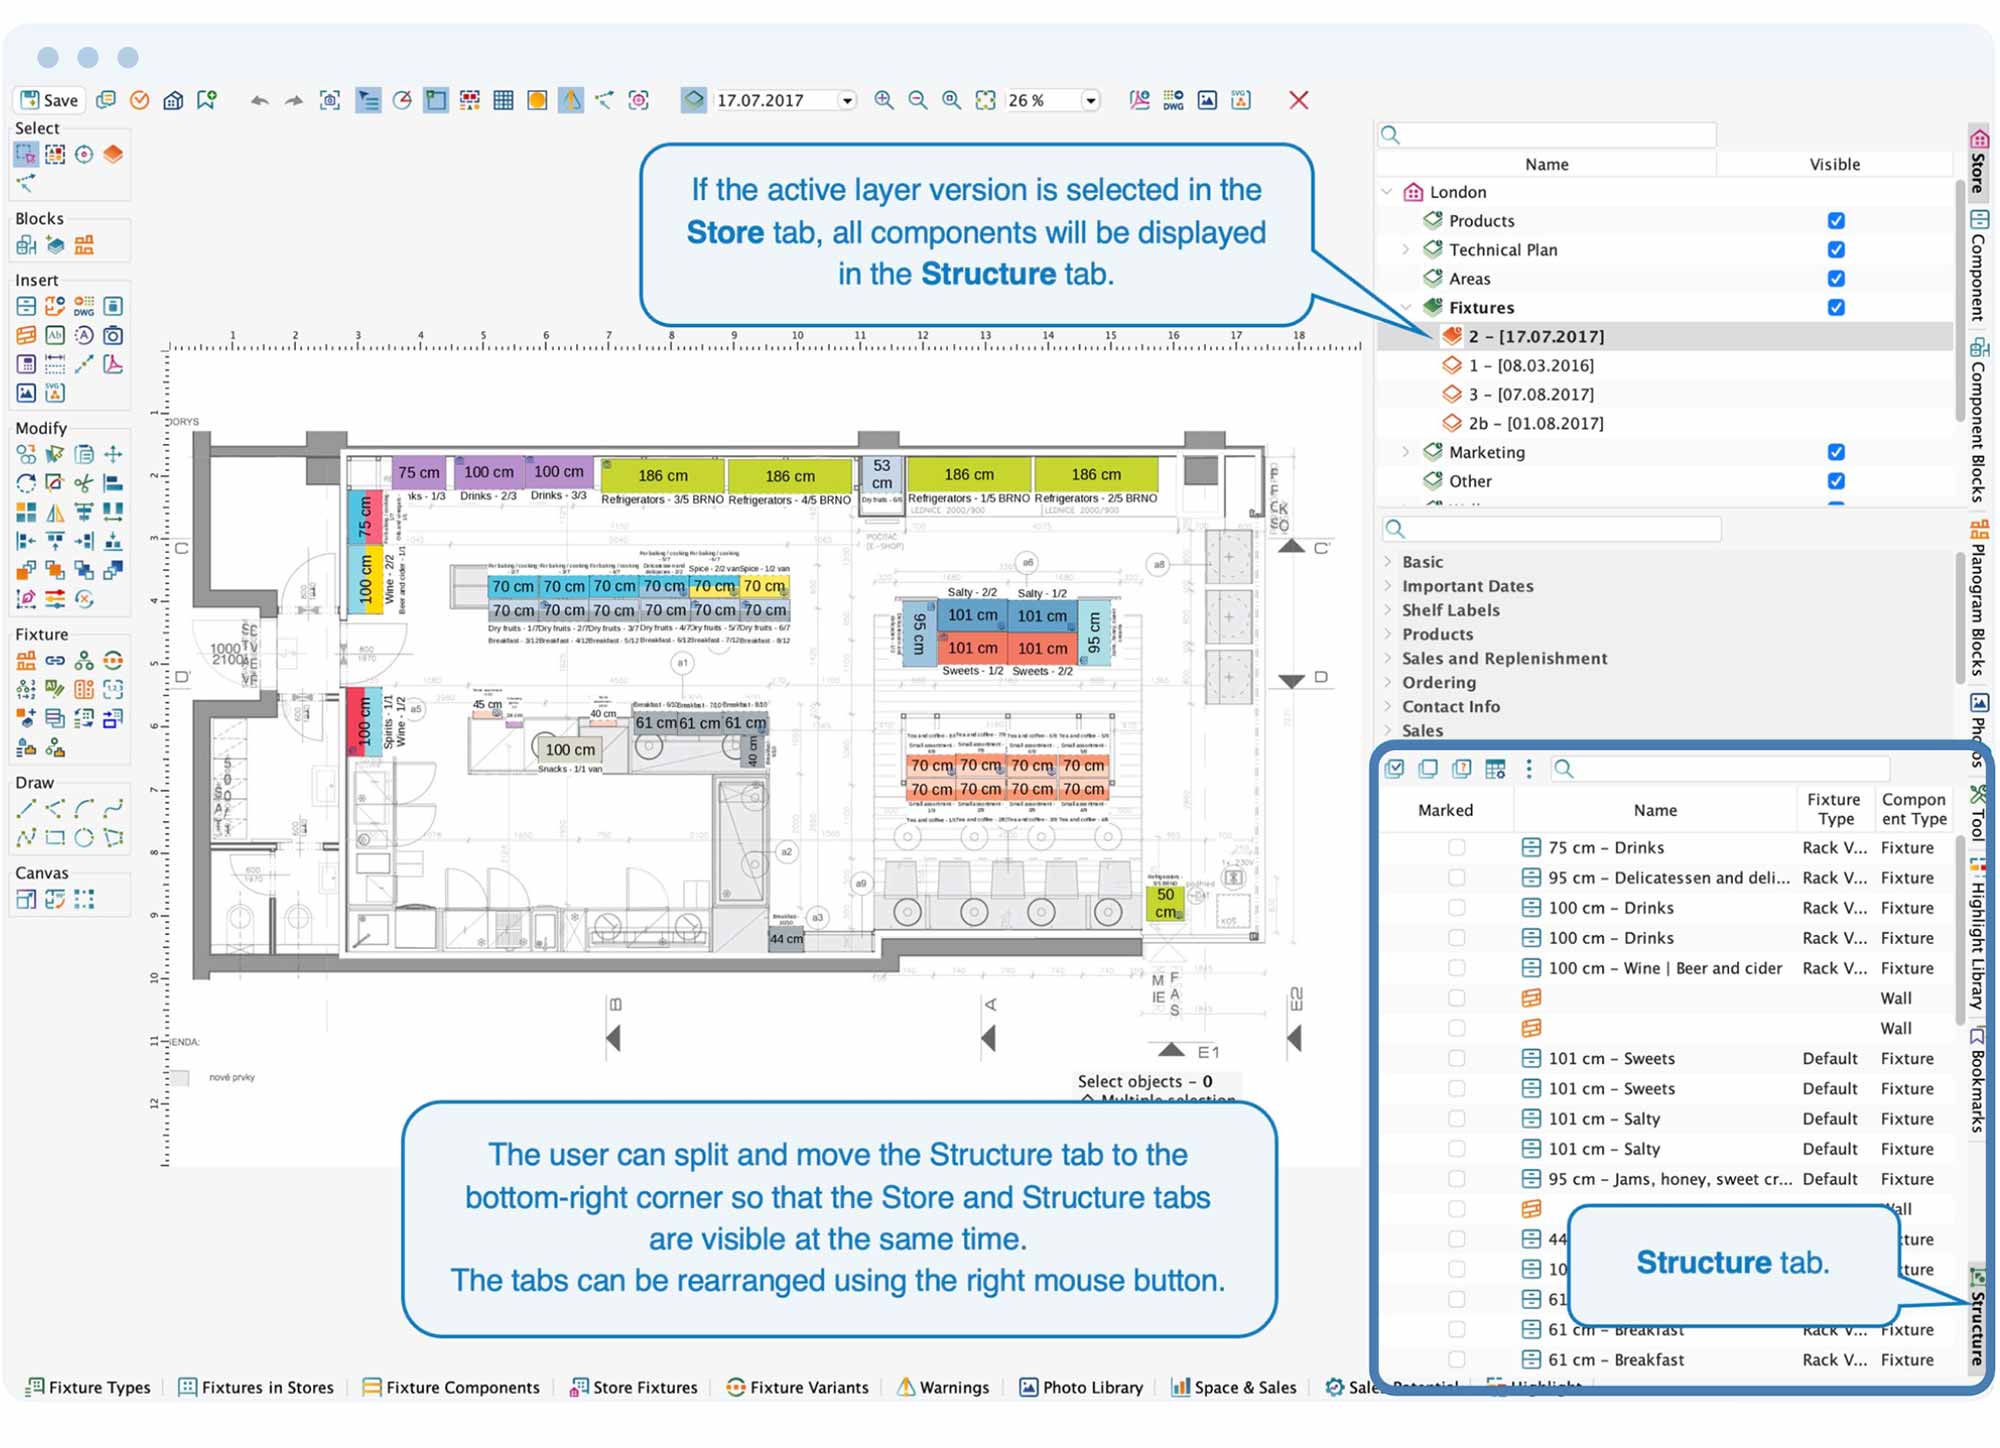Open the Warnings bottom tab
Screen dimensions: 2000x1448
(x=943, y=1387)
